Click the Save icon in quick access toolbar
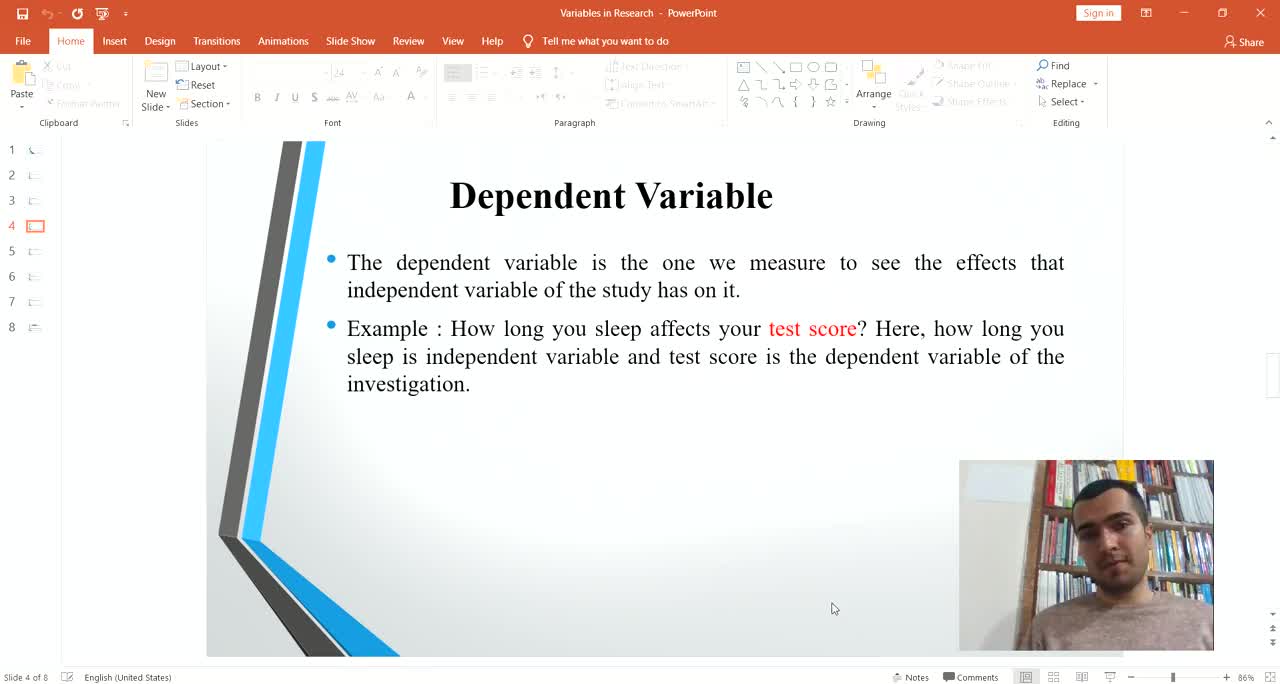The height and width of the screenshot is (684, 1280). 22,13
